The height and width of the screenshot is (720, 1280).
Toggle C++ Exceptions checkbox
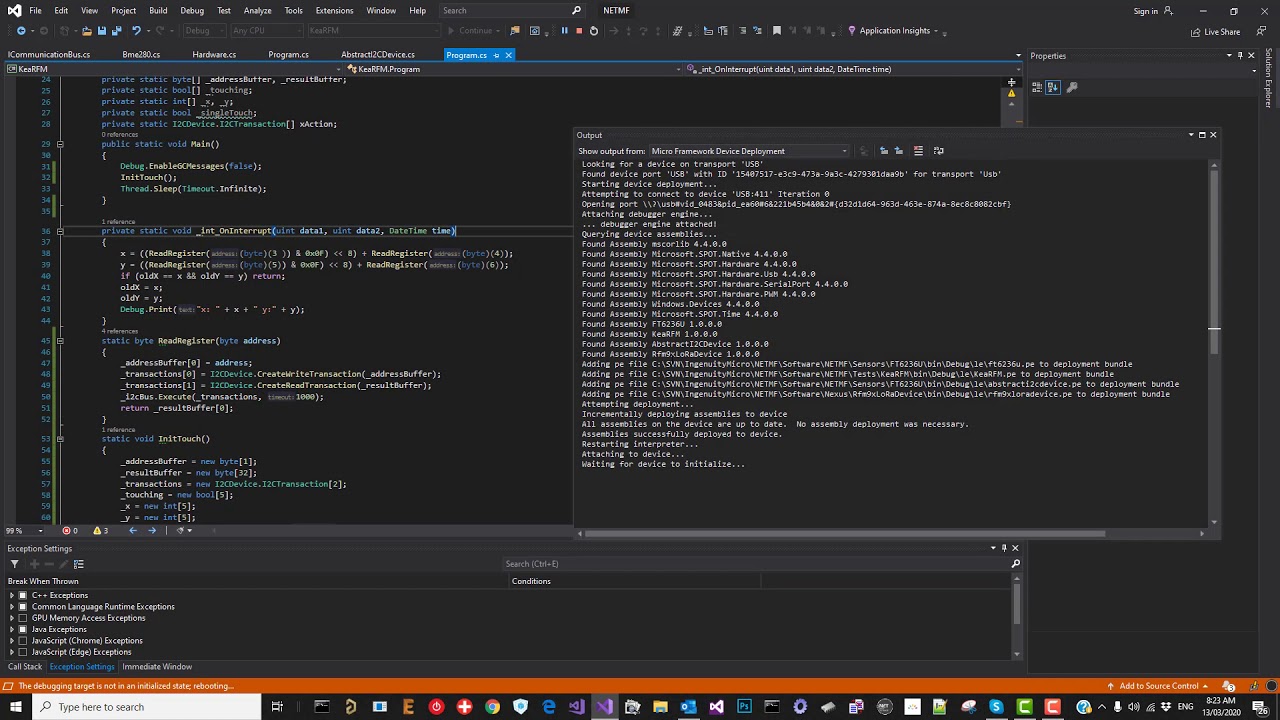[x=23, y=595]
